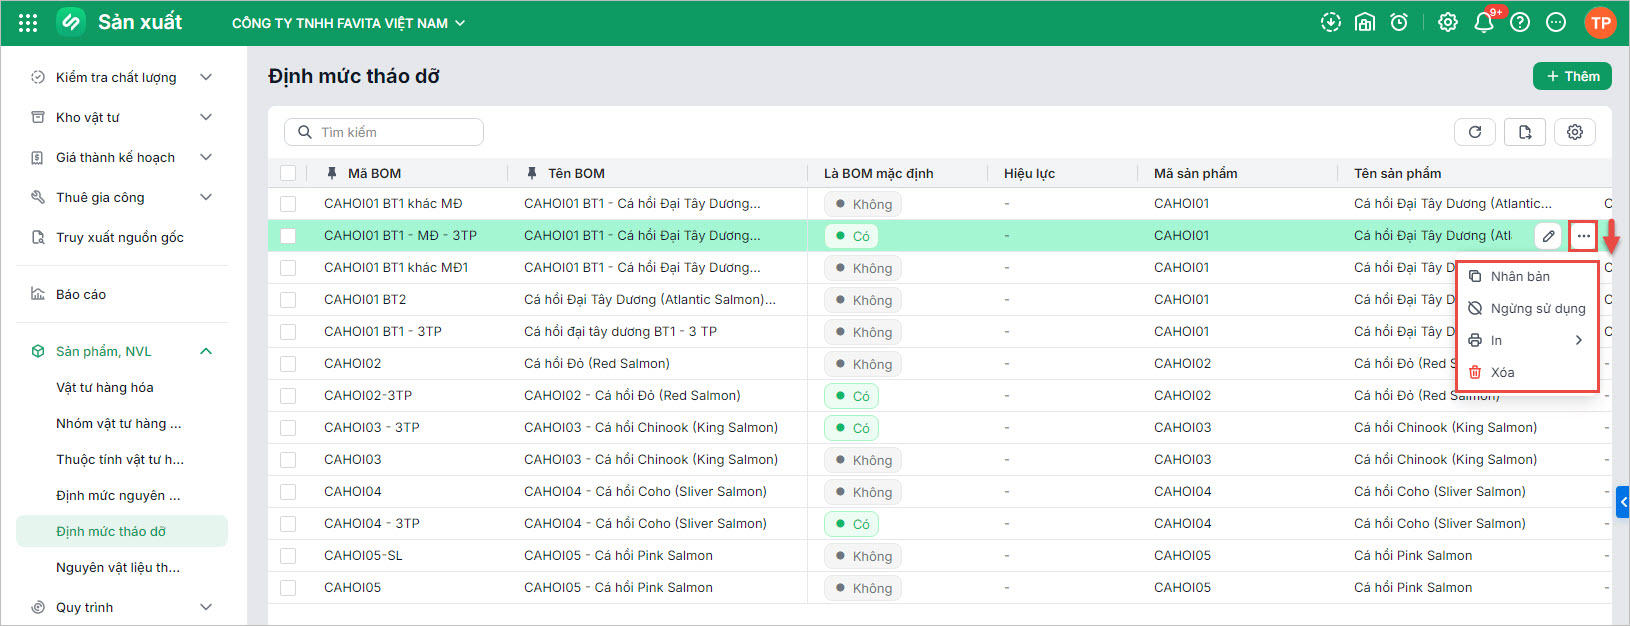The image size is (1630, 626).
Task: Click the help question mark icon
Action: [x=1520, y=22]
